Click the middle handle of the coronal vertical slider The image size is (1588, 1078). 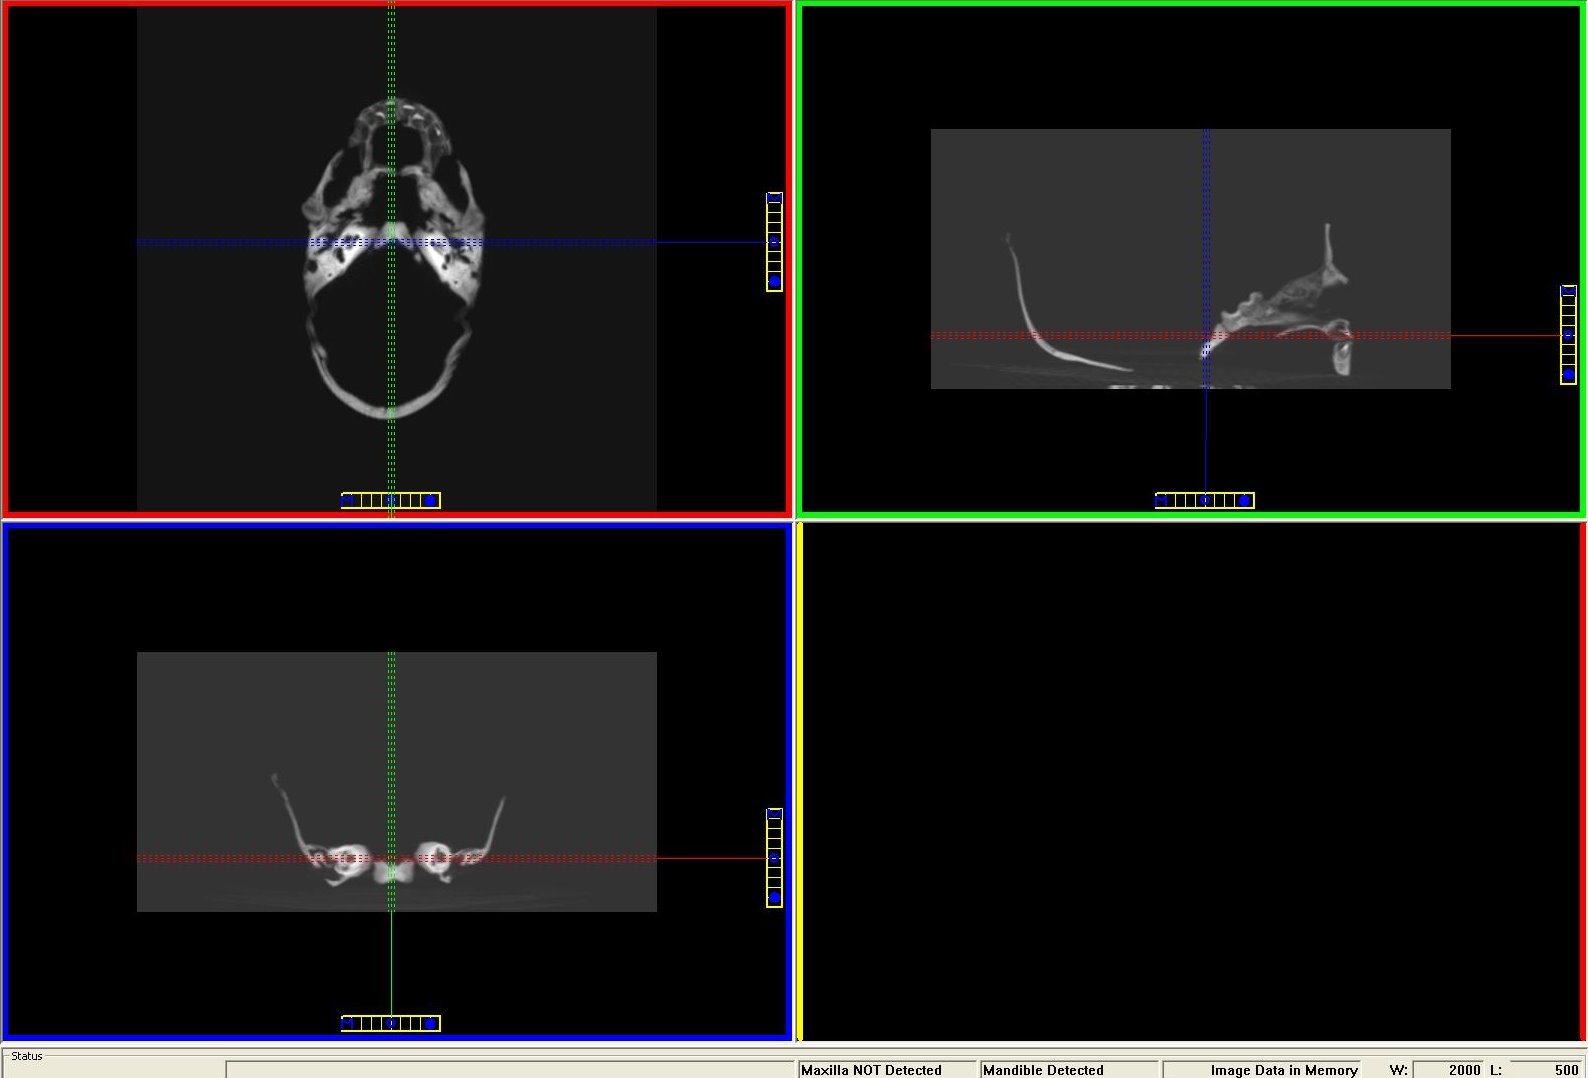tap(774, 858)
